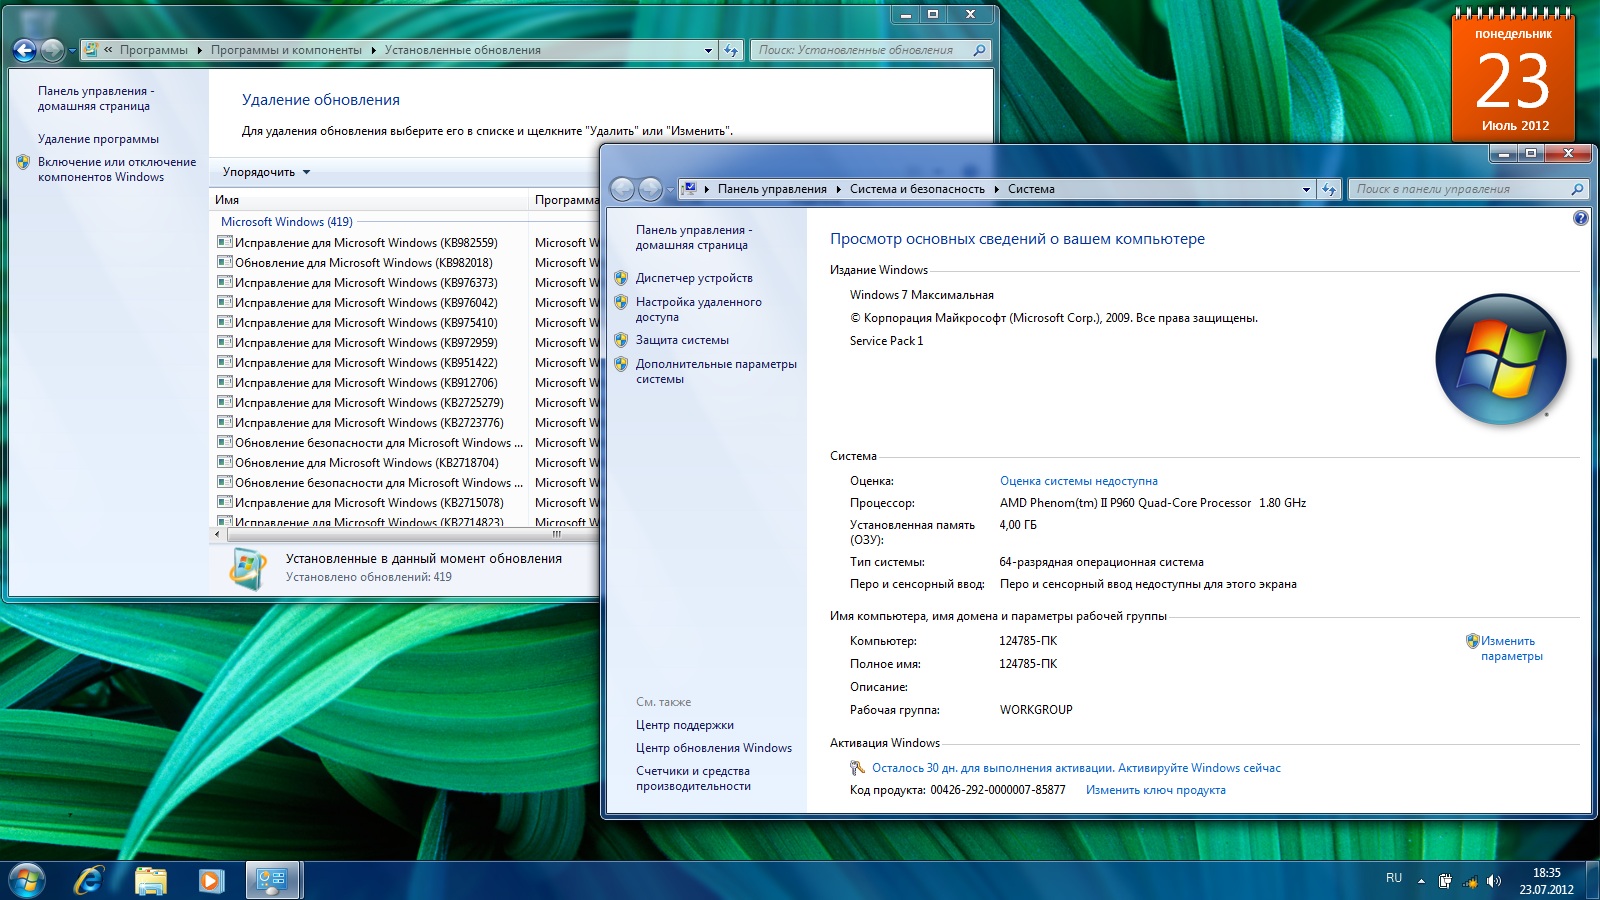The width and height of the screenshot is (1600, 900).
Task: Open Центр обновления Windows link
Action: tap(714, 748)
